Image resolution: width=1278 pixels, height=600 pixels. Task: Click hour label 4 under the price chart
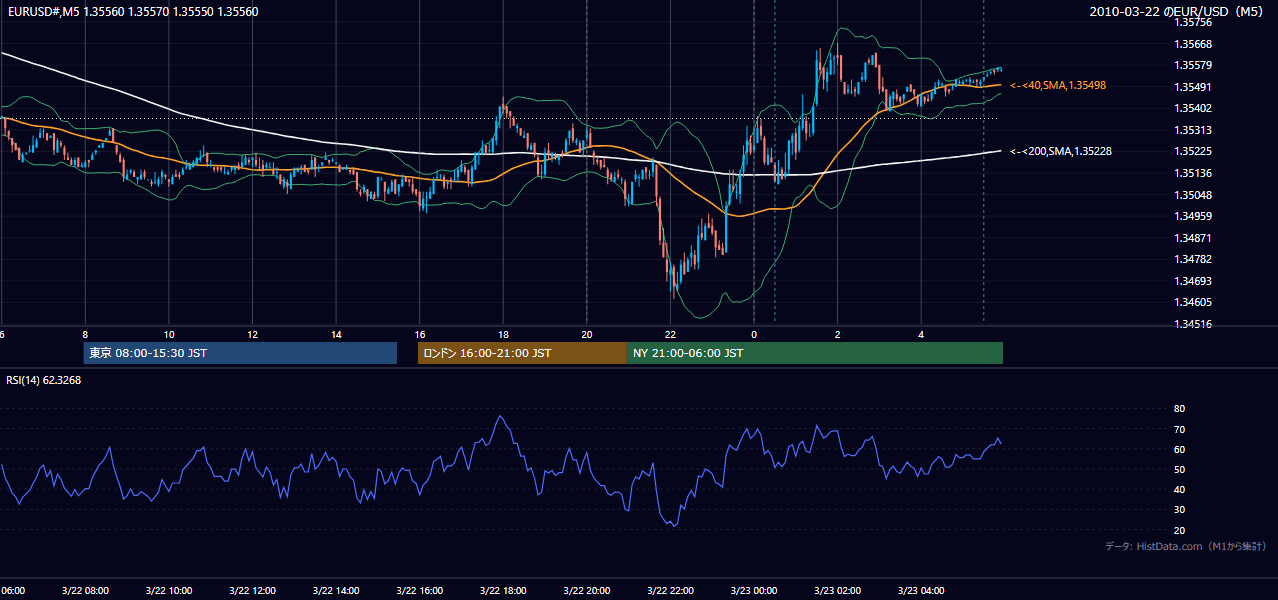pyautogui.click(x=921, y=334)
